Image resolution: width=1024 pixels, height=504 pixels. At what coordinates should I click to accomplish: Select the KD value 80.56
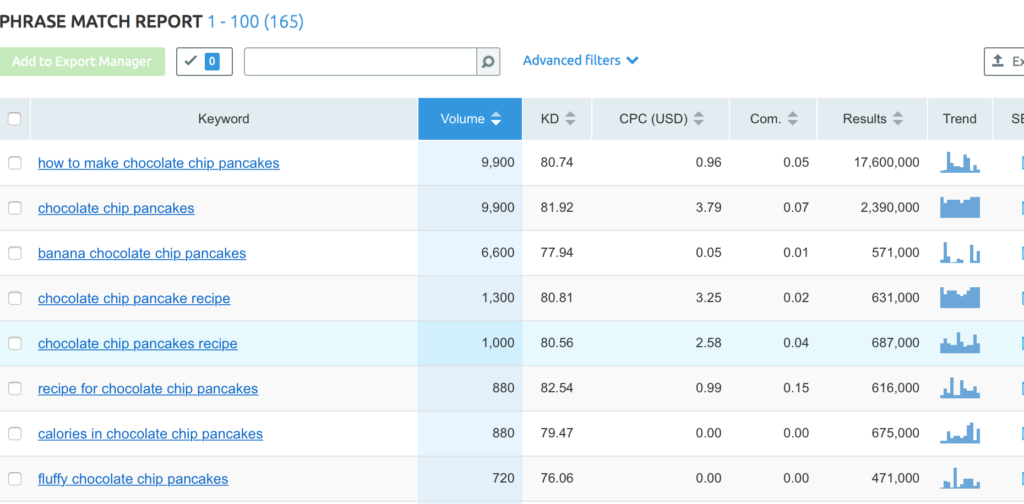click(557, 343)
